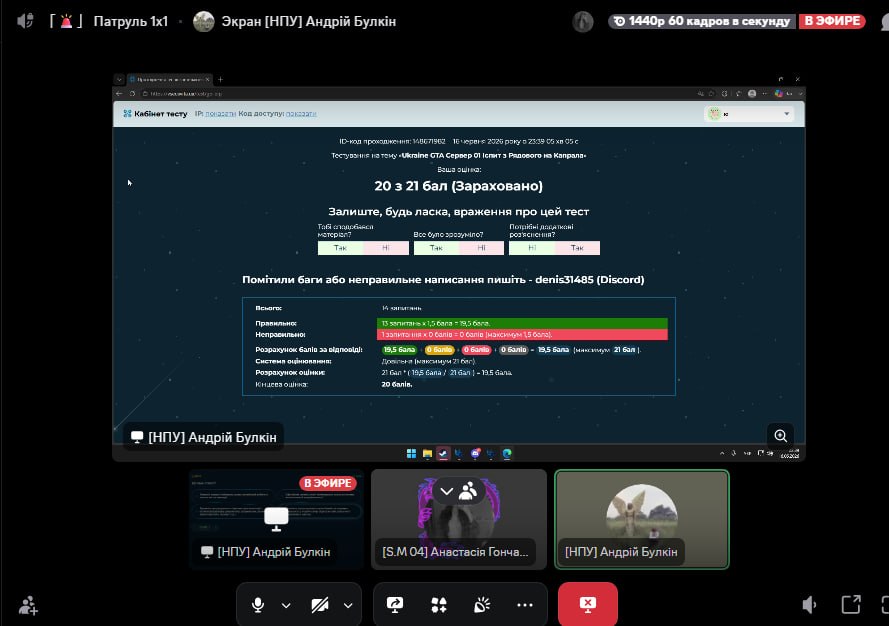Click the screen share icon
The width and height of the screenshot is (889, 626).
pos(395,604)
